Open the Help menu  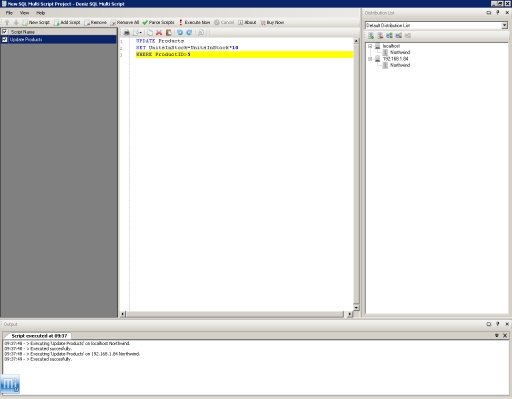40,13
